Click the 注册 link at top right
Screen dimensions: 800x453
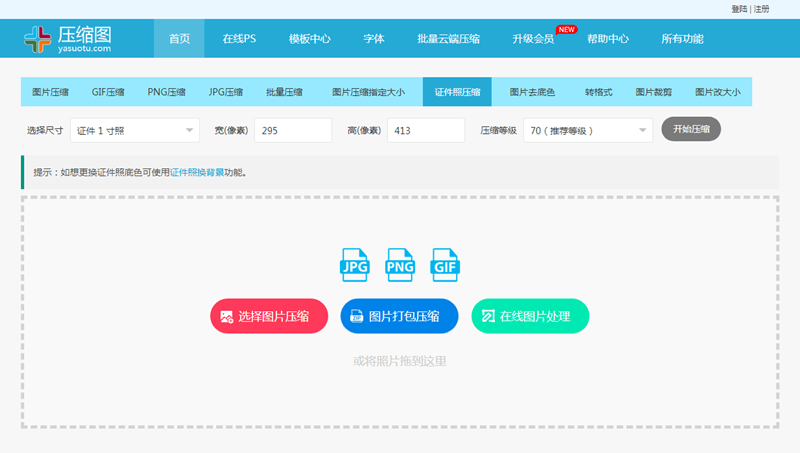[x=761, y=9]
